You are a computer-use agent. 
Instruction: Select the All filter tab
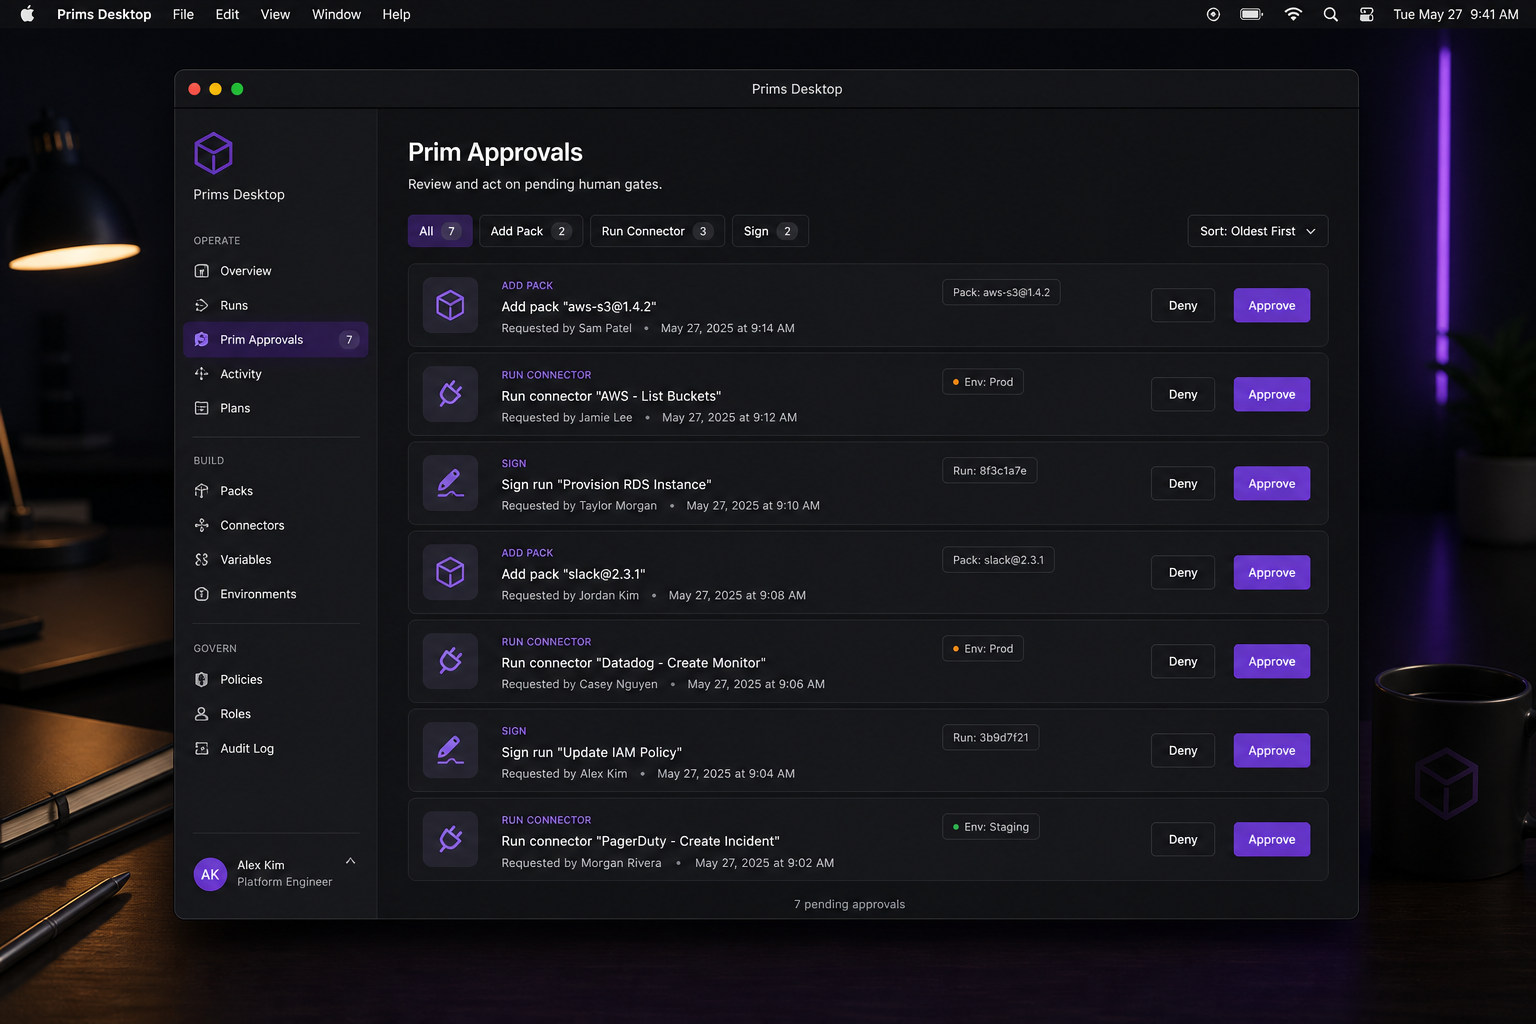440,231
